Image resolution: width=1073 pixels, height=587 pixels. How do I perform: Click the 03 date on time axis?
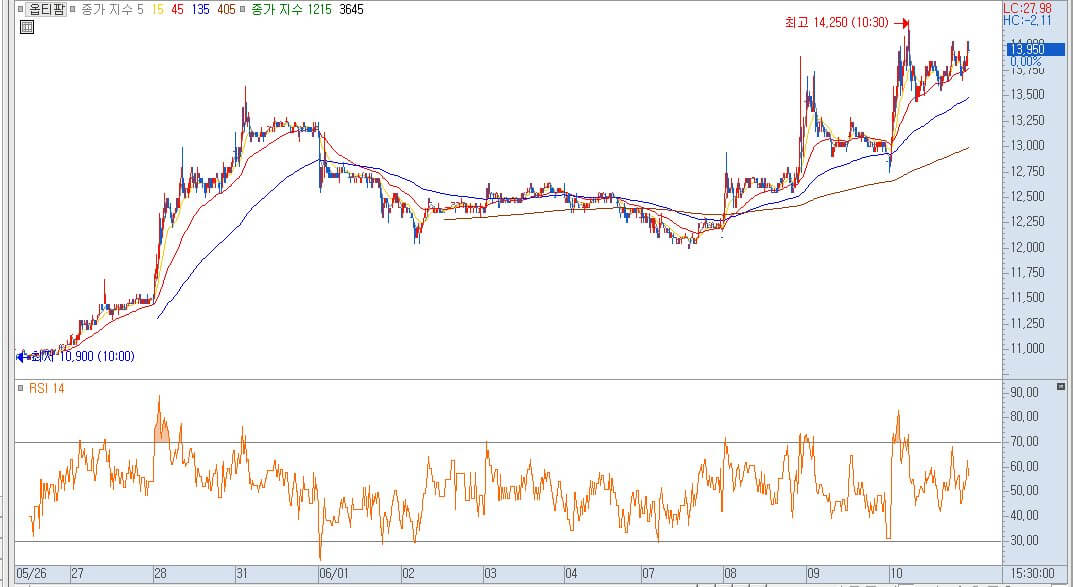coord(490,573)
